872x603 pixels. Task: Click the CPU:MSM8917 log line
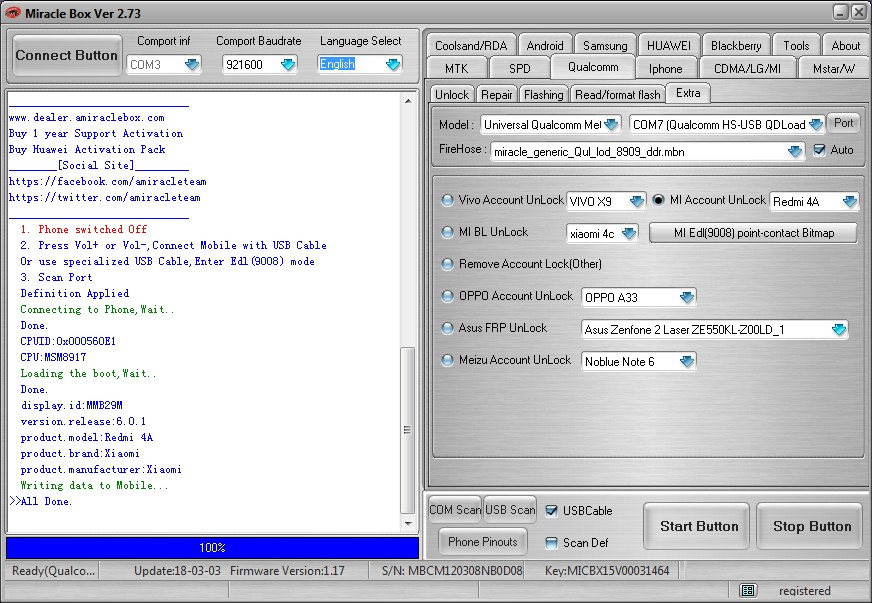[x=53, y=357]
